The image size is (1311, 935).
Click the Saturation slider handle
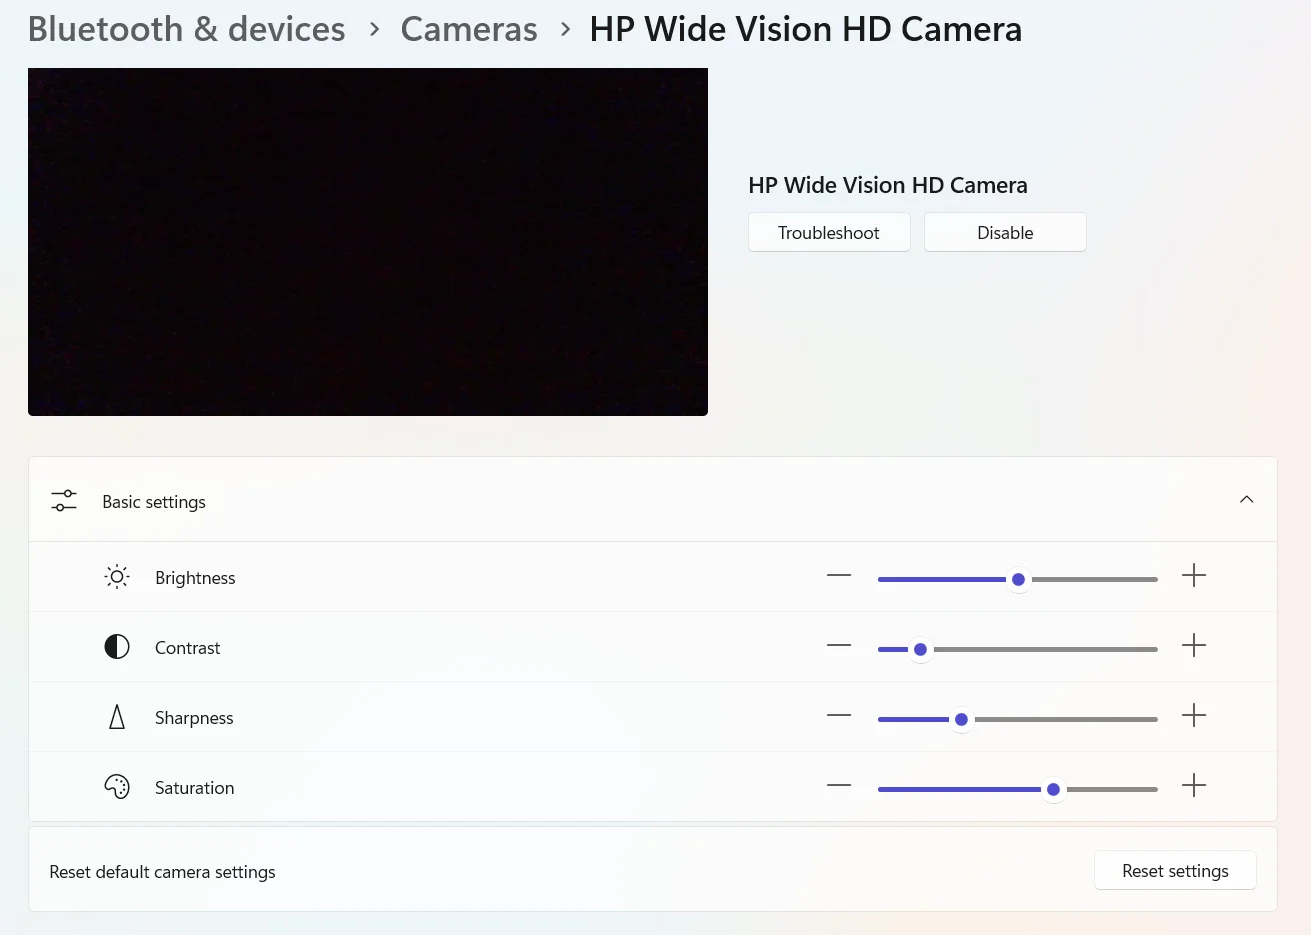(1053, 790)
